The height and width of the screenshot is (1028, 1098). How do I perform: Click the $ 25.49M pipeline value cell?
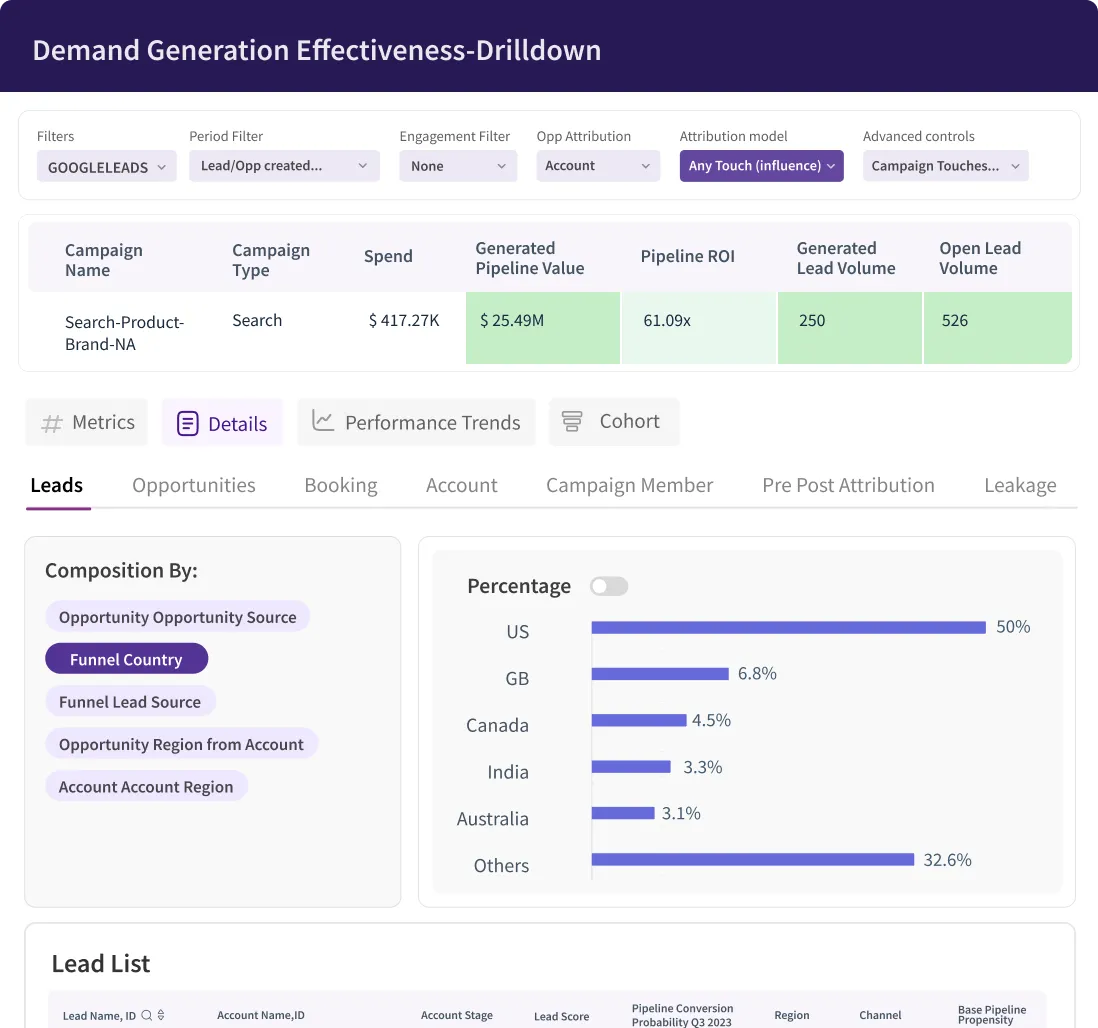click(543, 328)
